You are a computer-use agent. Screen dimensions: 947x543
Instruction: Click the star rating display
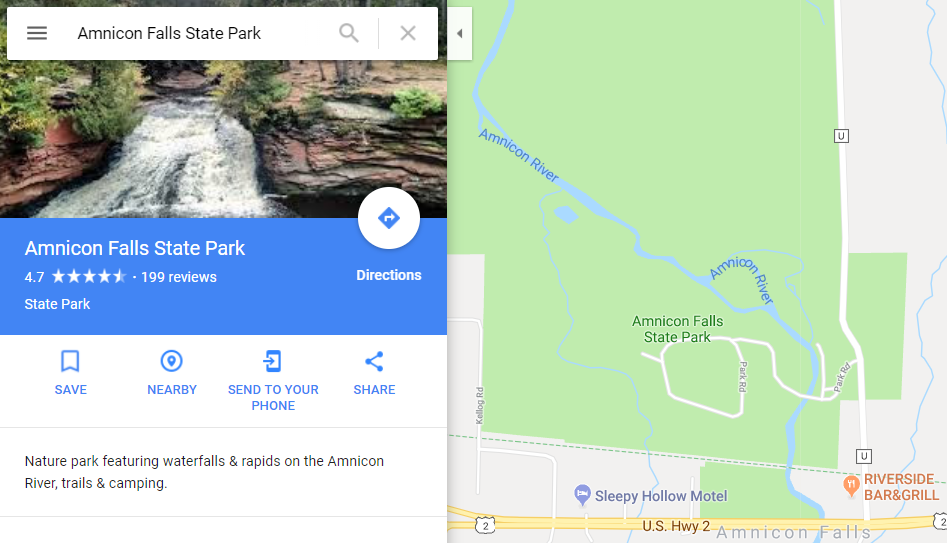pos(89,277)
